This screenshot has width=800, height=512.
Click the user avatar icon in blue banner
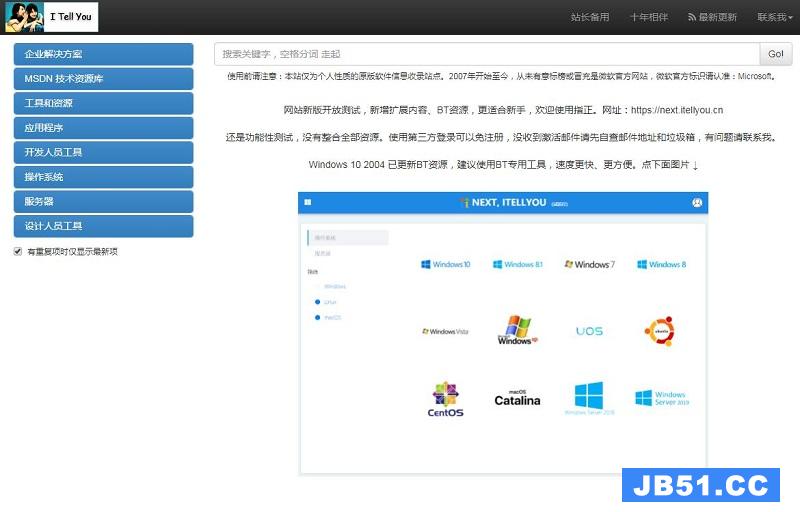697,203
